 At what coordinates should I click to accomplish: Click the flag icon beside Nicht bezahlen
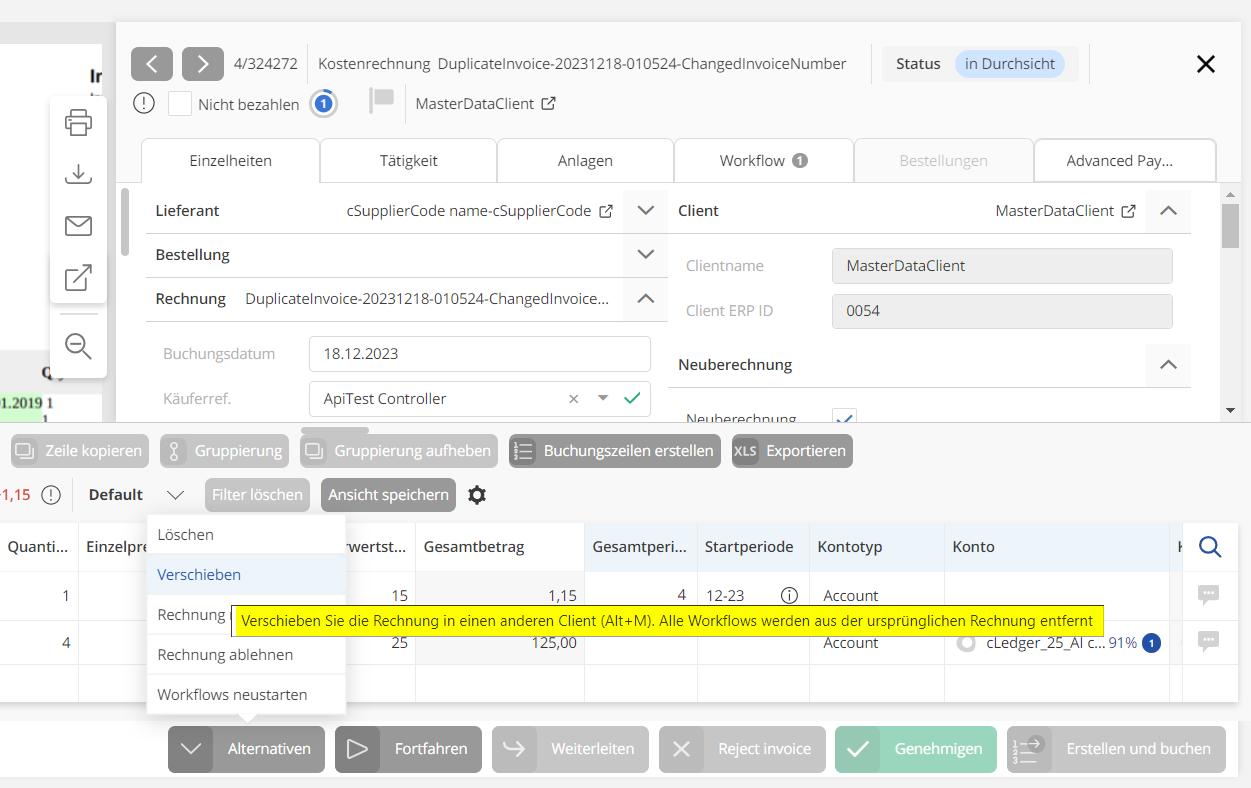coord(382,101)
